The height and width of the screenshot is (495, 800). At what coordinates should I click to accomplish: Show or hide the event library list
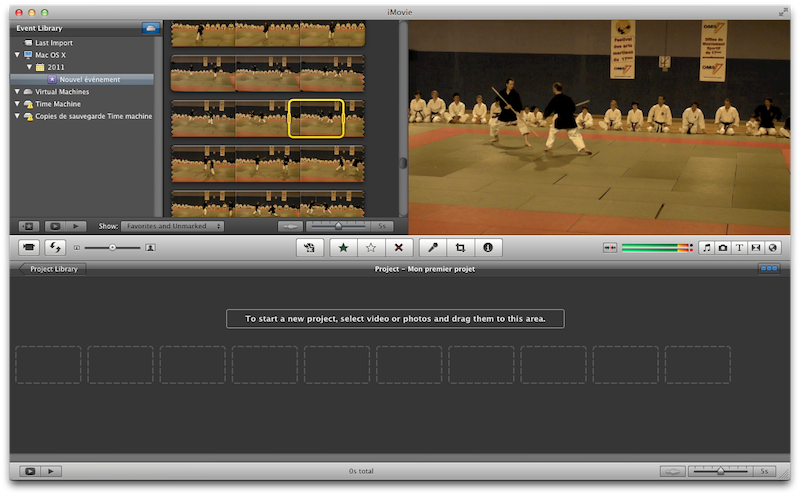click(29, 226)
